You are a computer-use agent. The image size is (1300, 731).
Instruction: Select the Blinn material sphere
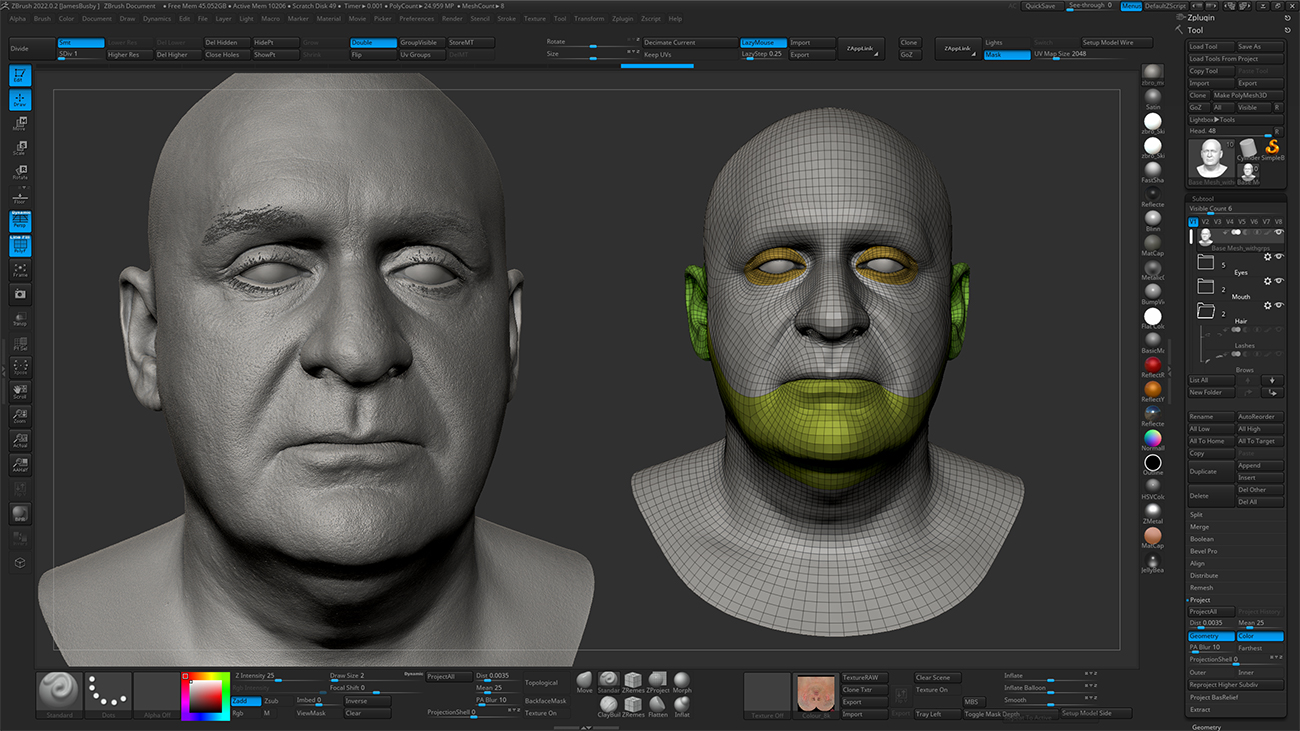[1153, 220]
